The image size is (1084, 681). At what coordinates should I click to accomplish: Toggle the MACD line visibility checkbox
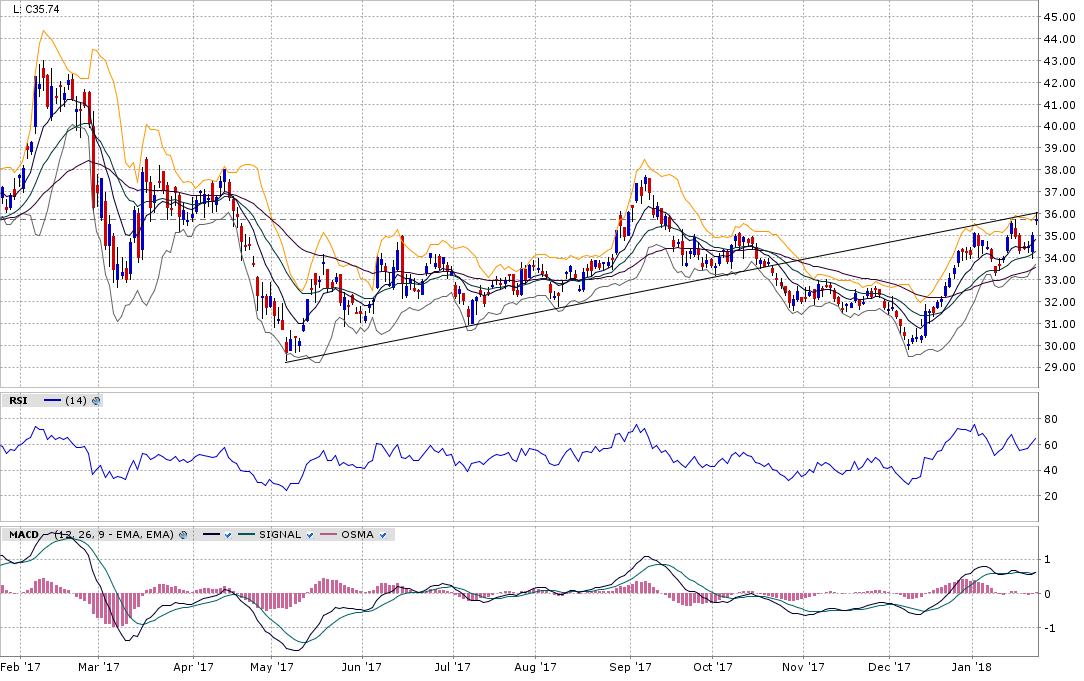tap(228, 535)
